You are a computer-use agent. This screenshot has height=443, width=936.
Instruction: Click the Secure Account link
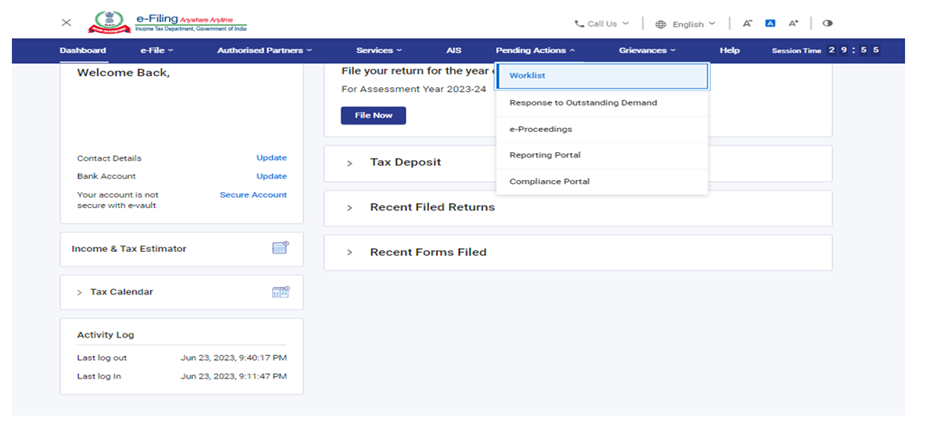(253, 195)
